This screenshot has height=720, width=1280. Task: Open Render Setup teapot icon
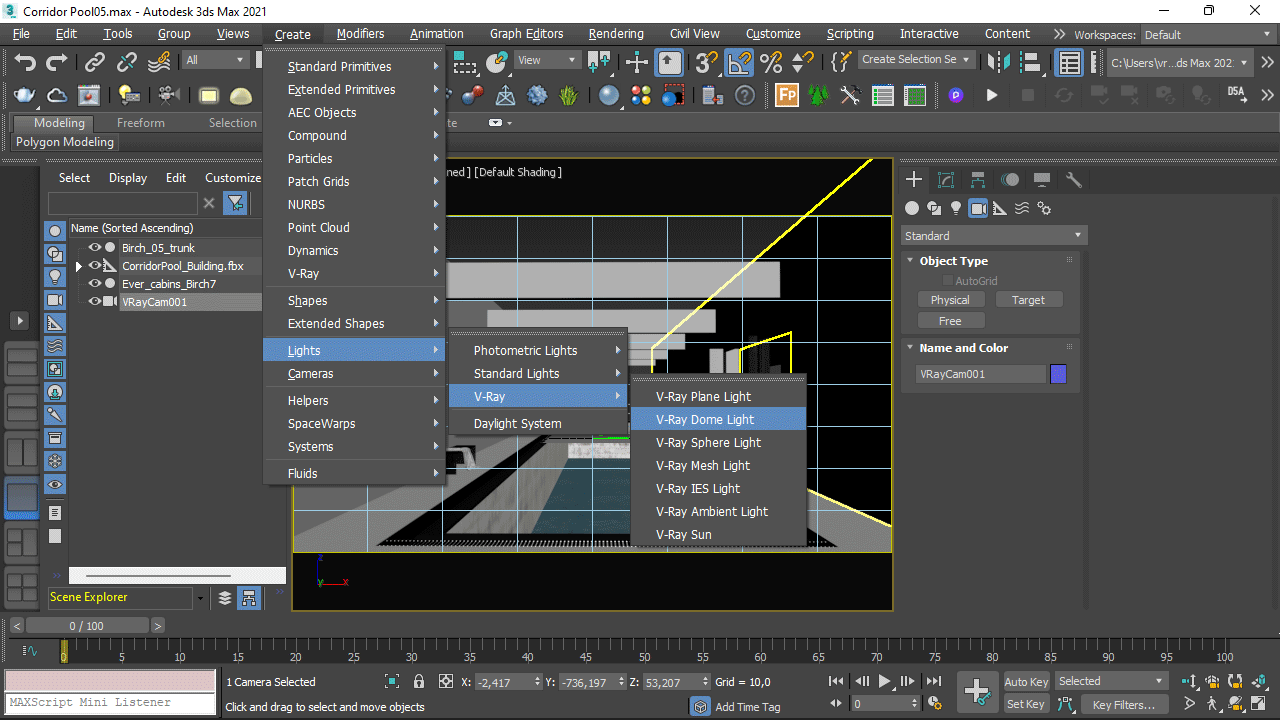[25, 96]
